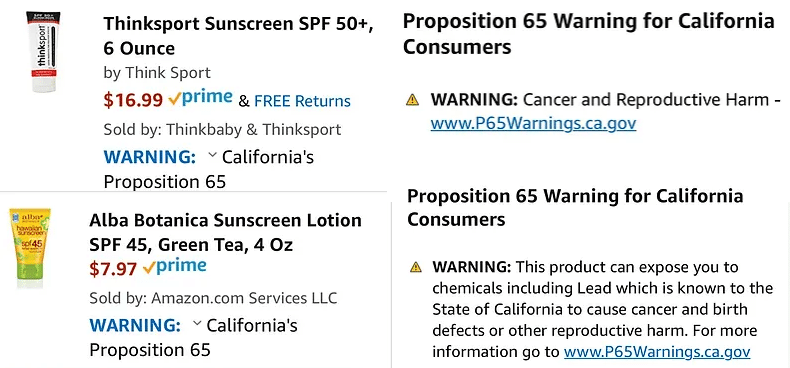Click the warning triangle beside the Lead warning
790x368 pixels.
click(416, 267)
